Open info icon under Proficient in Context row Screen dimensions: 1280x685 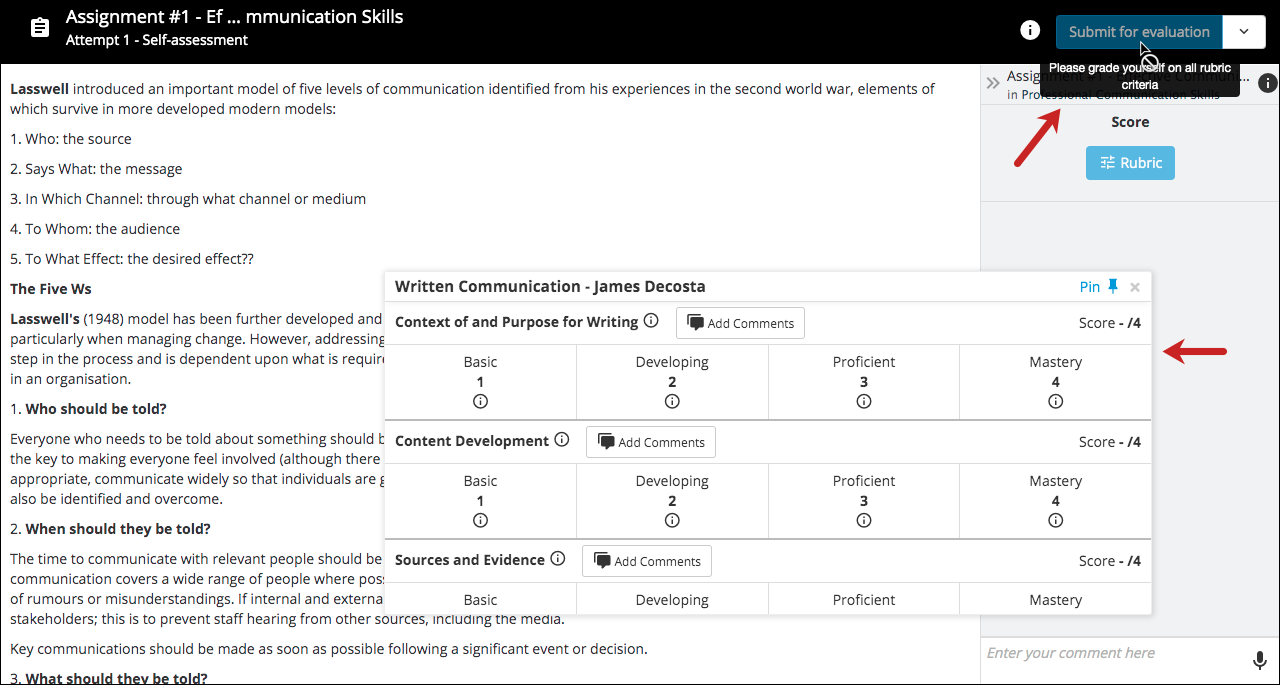(864, 402)
